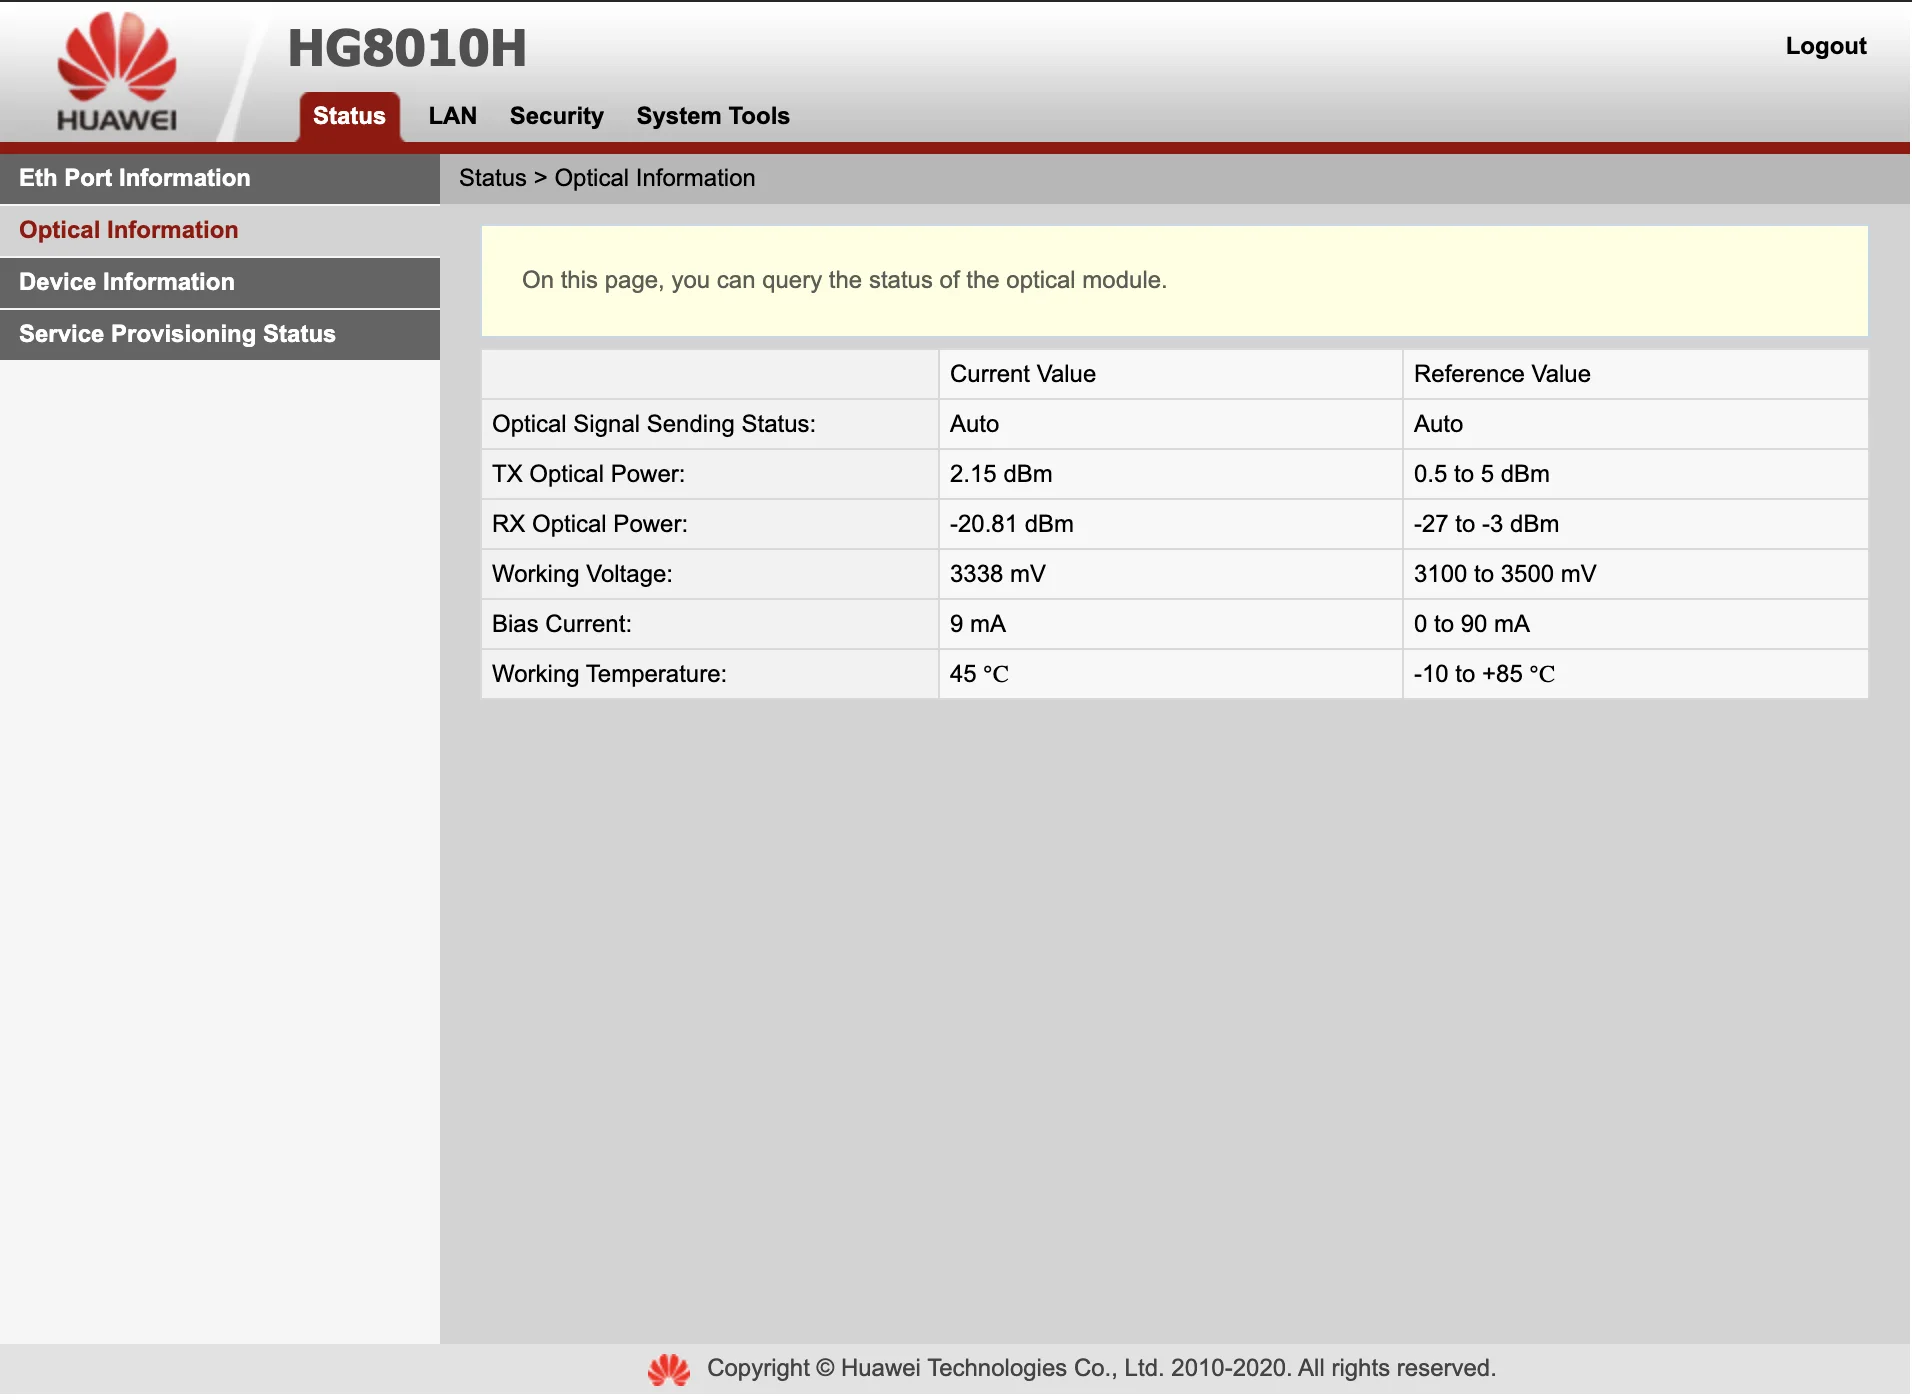1912x1400 pixels.
Task: Open Eth Port Information in sidebar
Action: (135, 178)
